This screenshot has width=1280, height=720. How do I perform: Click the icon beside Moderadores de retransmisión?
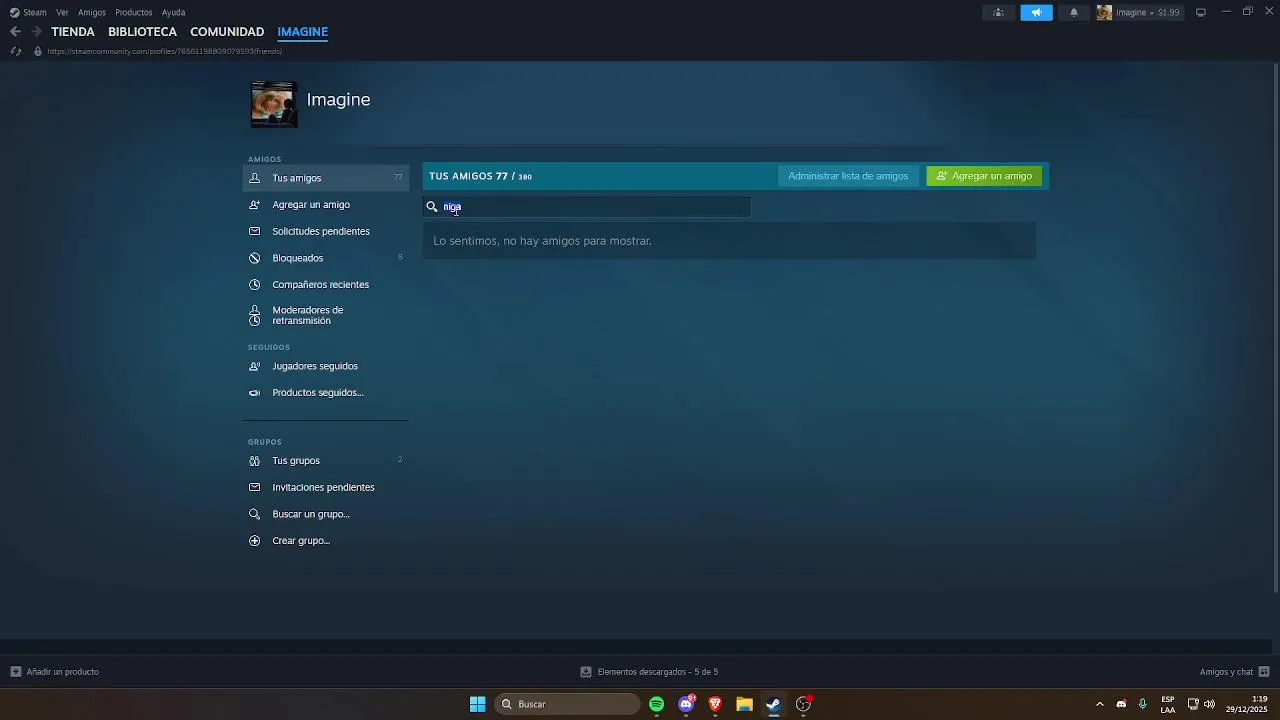(x=254, y=315)
